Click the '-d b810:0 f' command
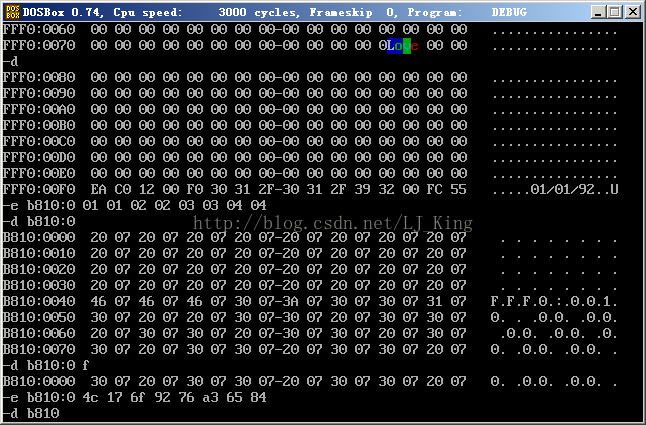 coord(46,365)
